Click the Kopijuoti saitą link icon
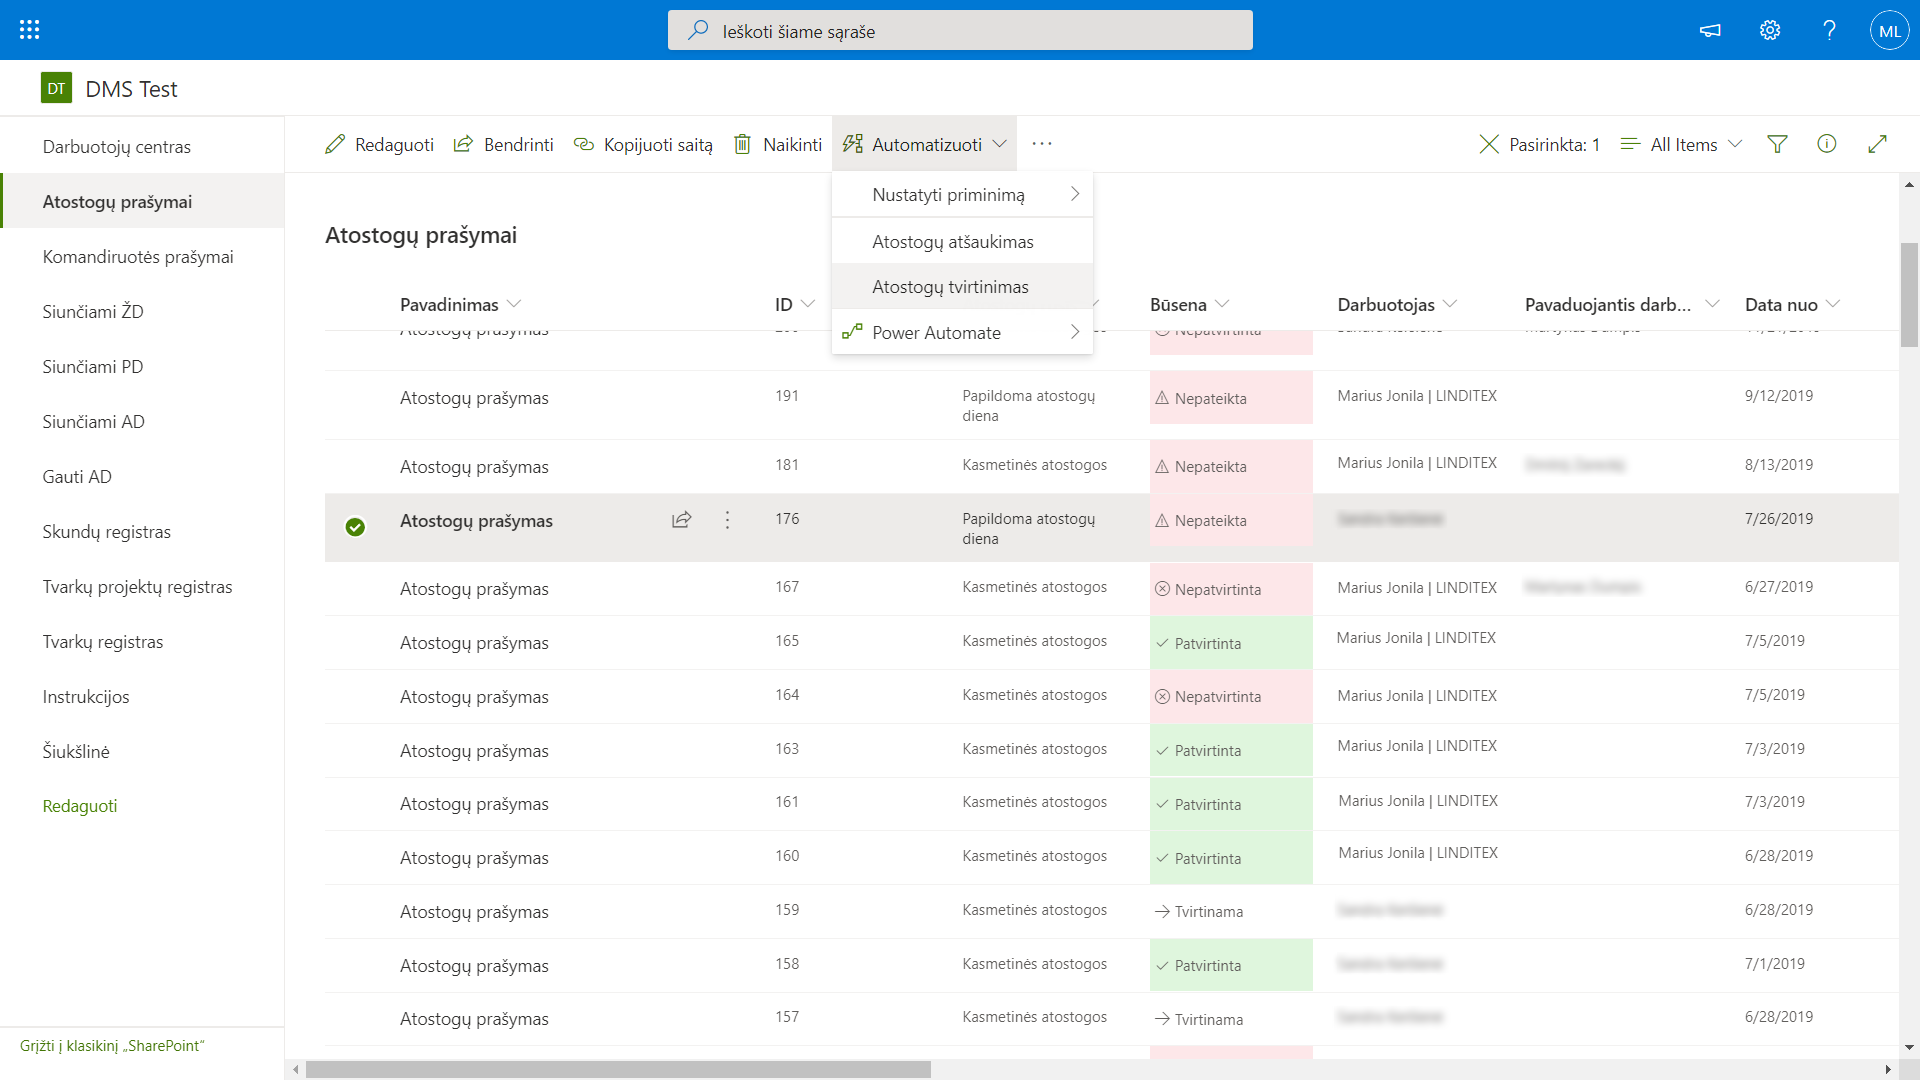 point(583,144)
